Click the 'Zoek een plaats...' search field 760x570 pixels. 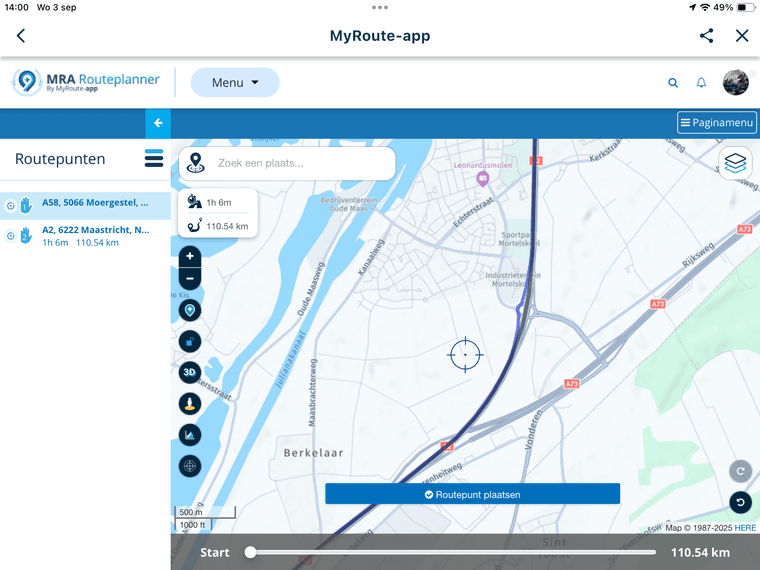coord(287,163)
